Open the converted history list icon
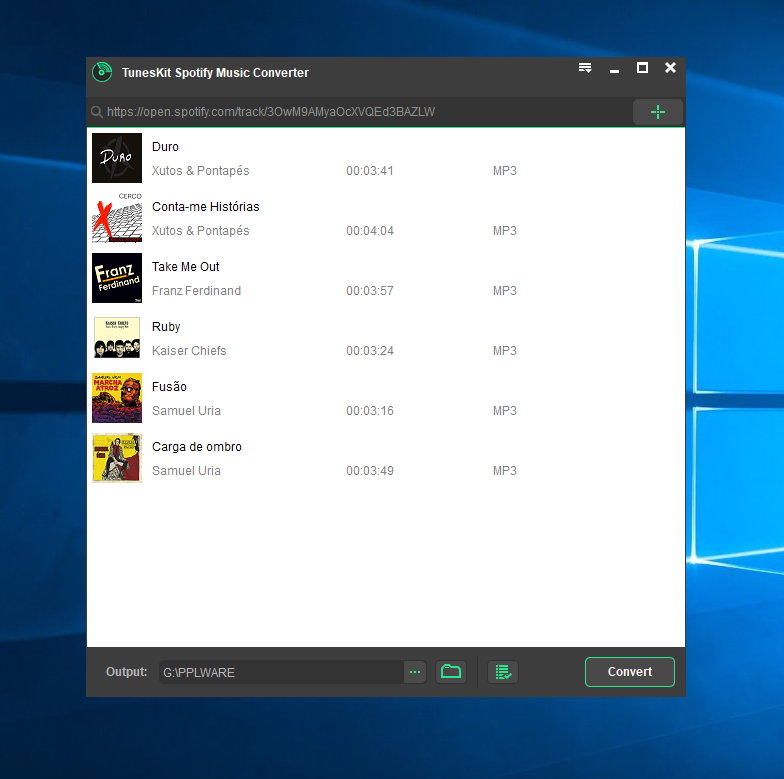This screenshot has height=779, width=784. click(x=503, y=672)
